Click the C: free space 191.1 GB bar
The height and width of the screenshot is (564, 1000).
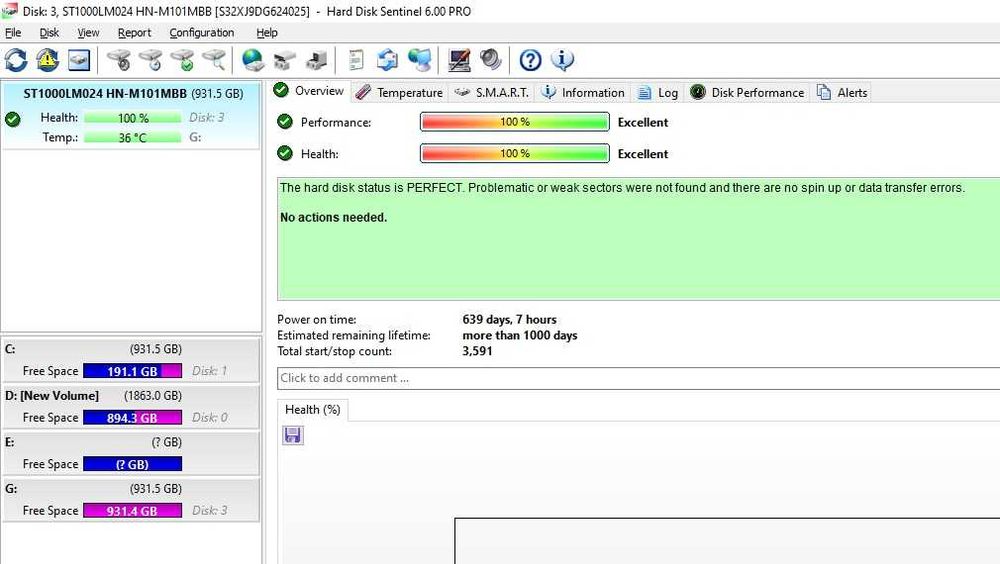tap(133, 371)
